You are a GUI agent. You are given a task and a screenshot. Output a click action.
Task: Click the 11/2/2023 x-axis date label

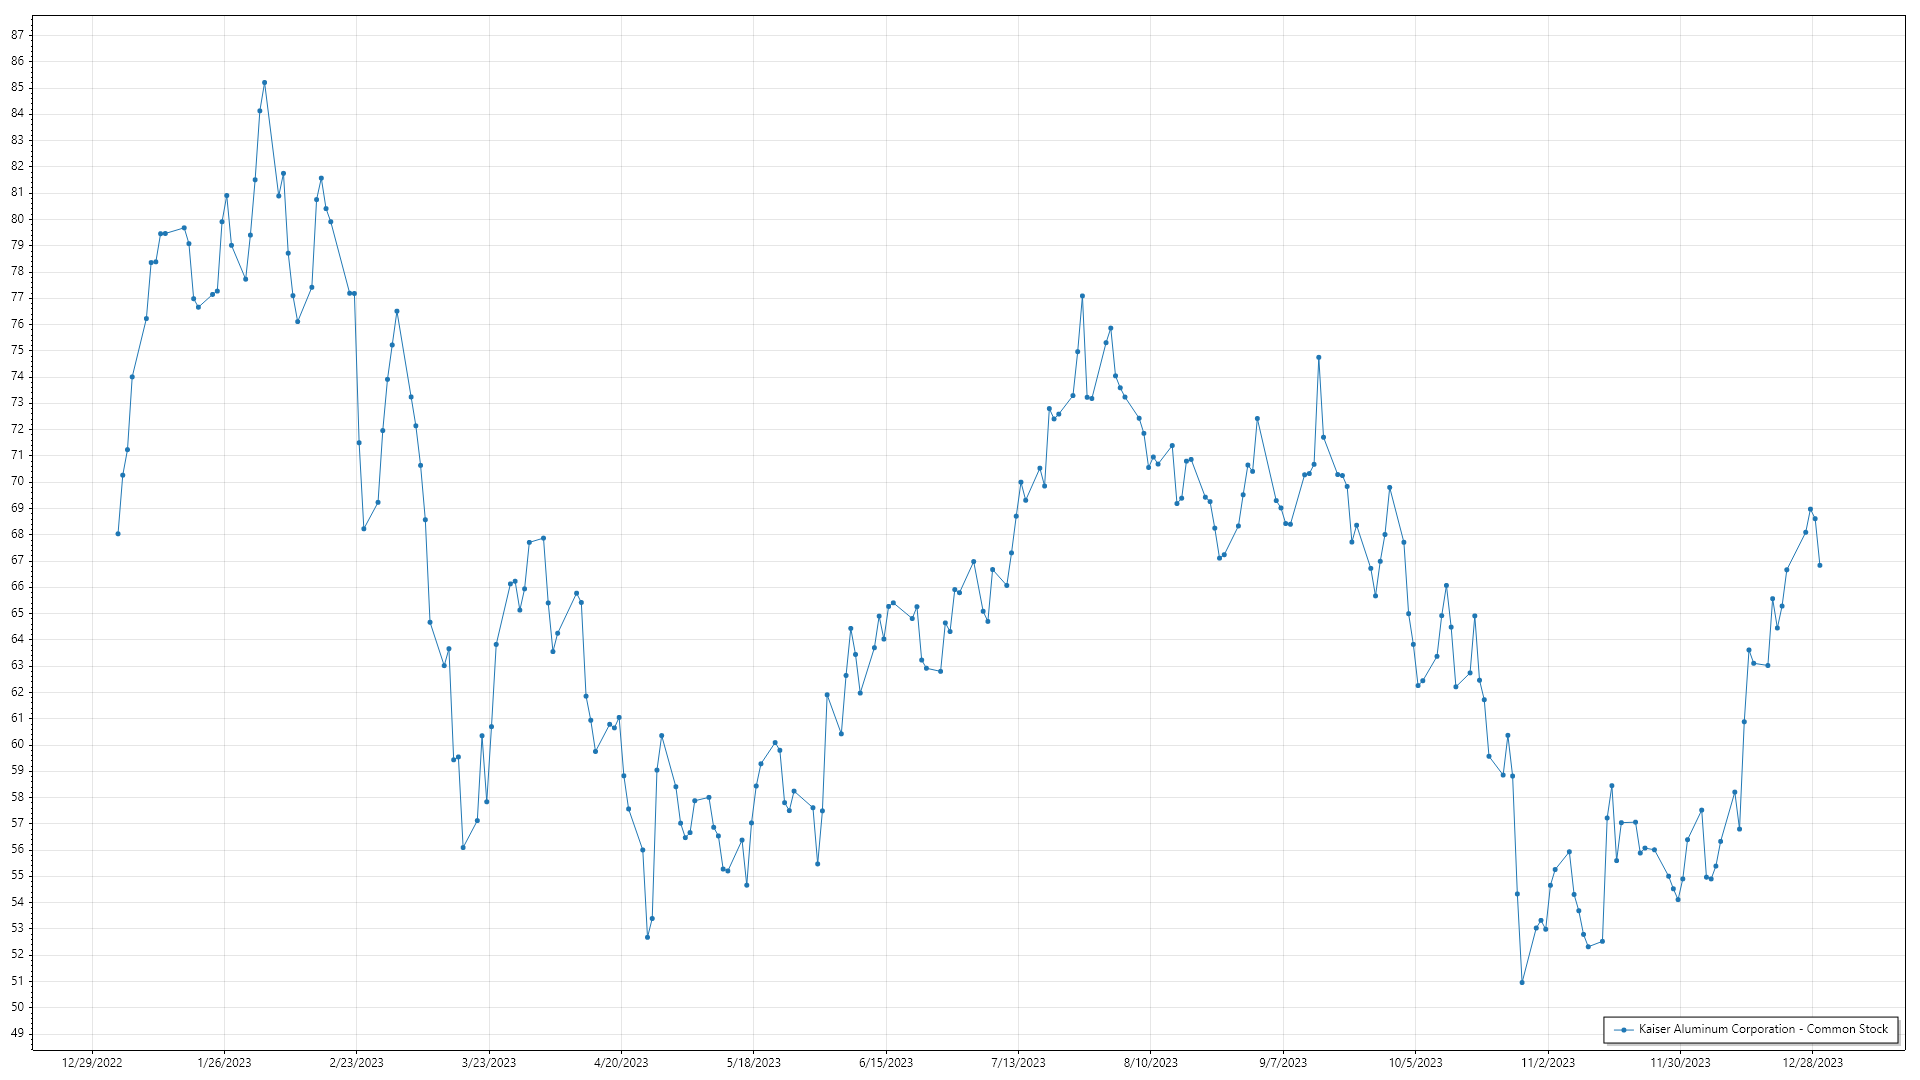[1548, 1063]
